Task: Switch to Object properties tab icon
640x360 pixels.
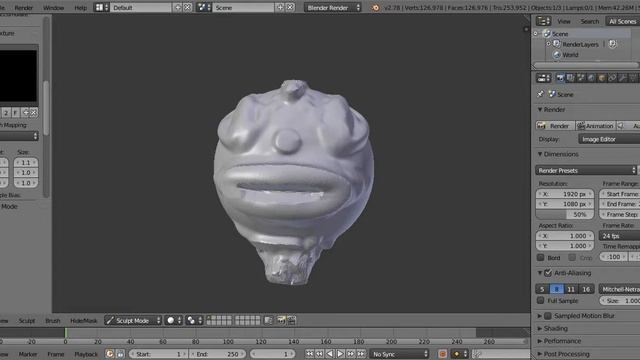Action: (x=602, y=78)
